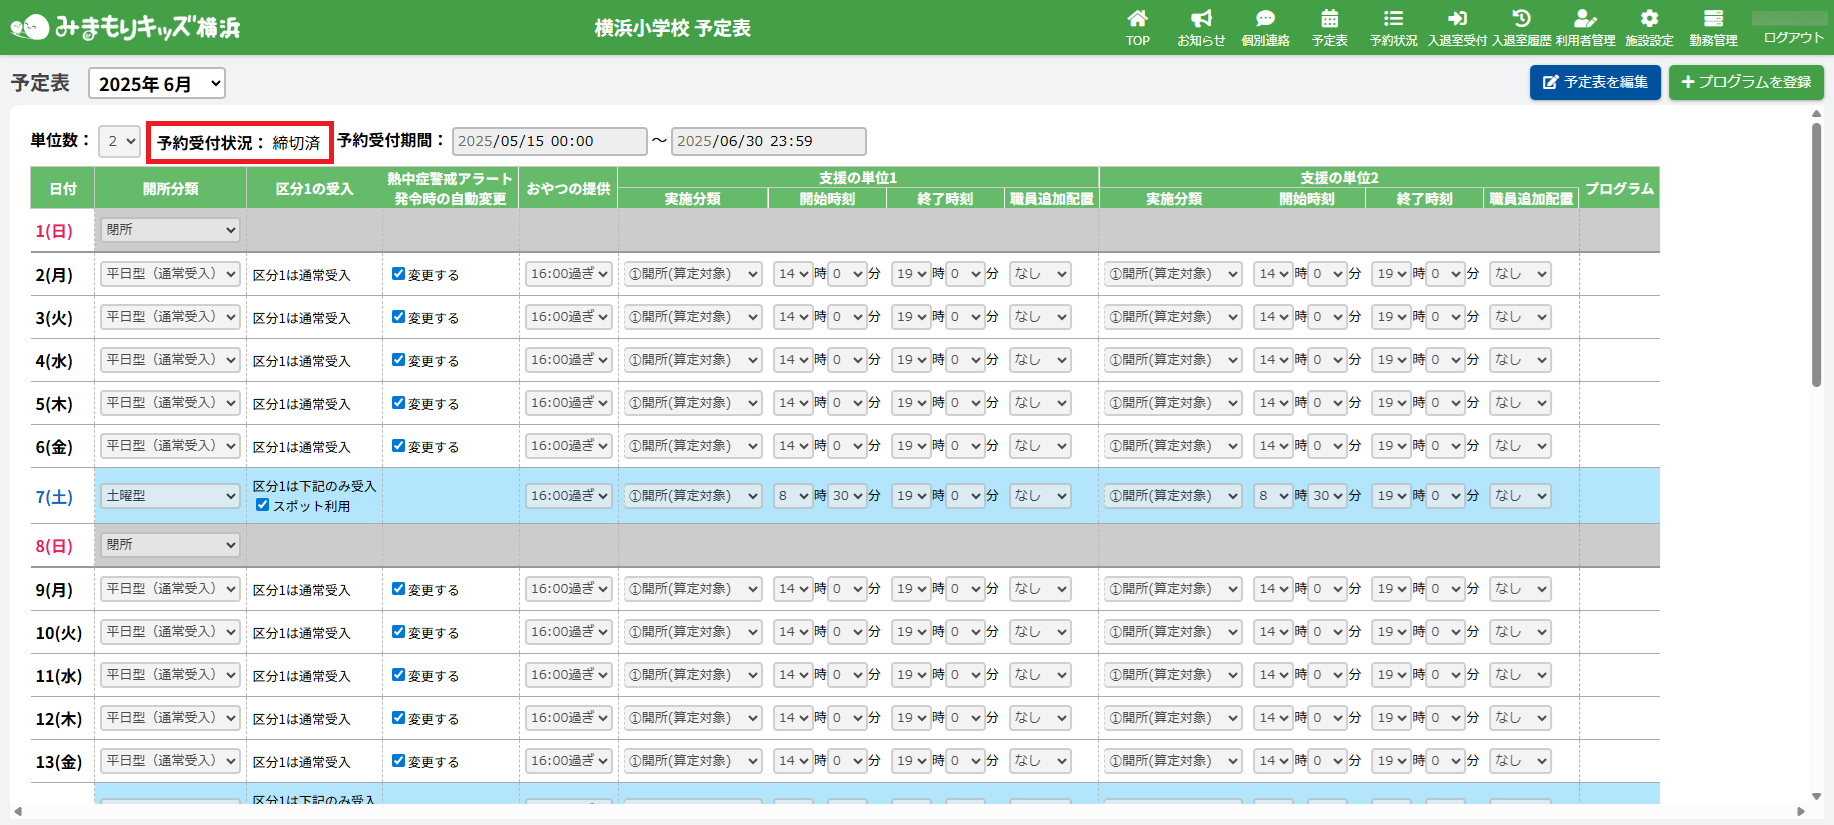1834x825 pixels.
Task: Toggle スポット利用 checkbox on 7(土)
Action: pos(262,505)
